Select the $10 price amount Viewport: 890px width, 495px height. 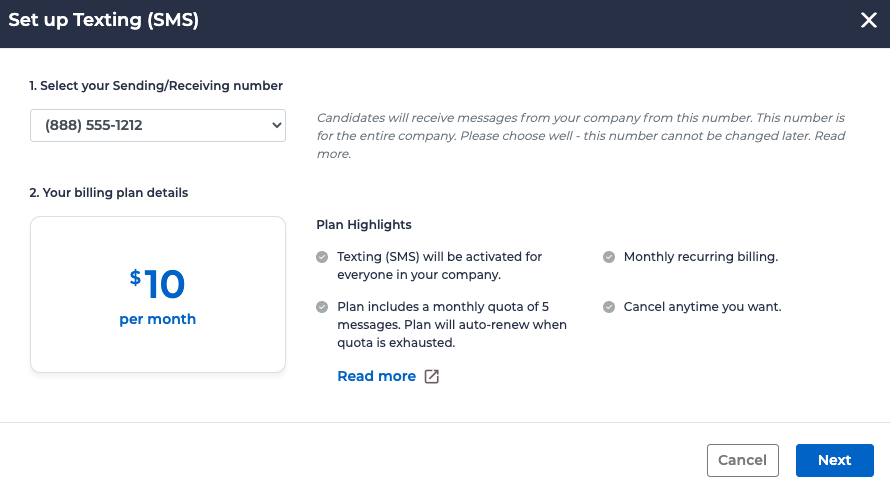[158, 284]
